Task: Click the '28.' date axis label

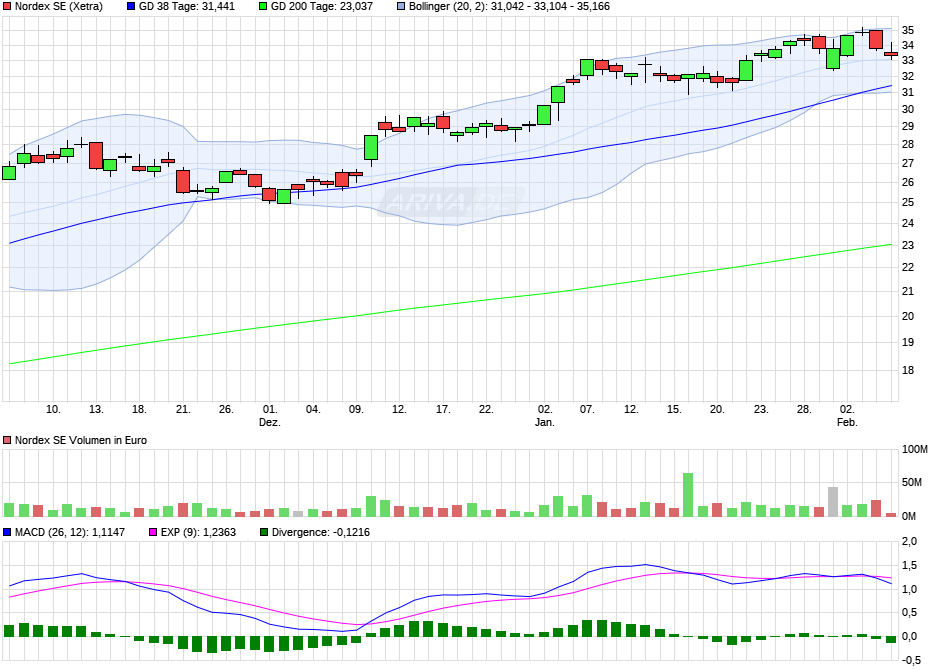Action: [x=804, y=409]
